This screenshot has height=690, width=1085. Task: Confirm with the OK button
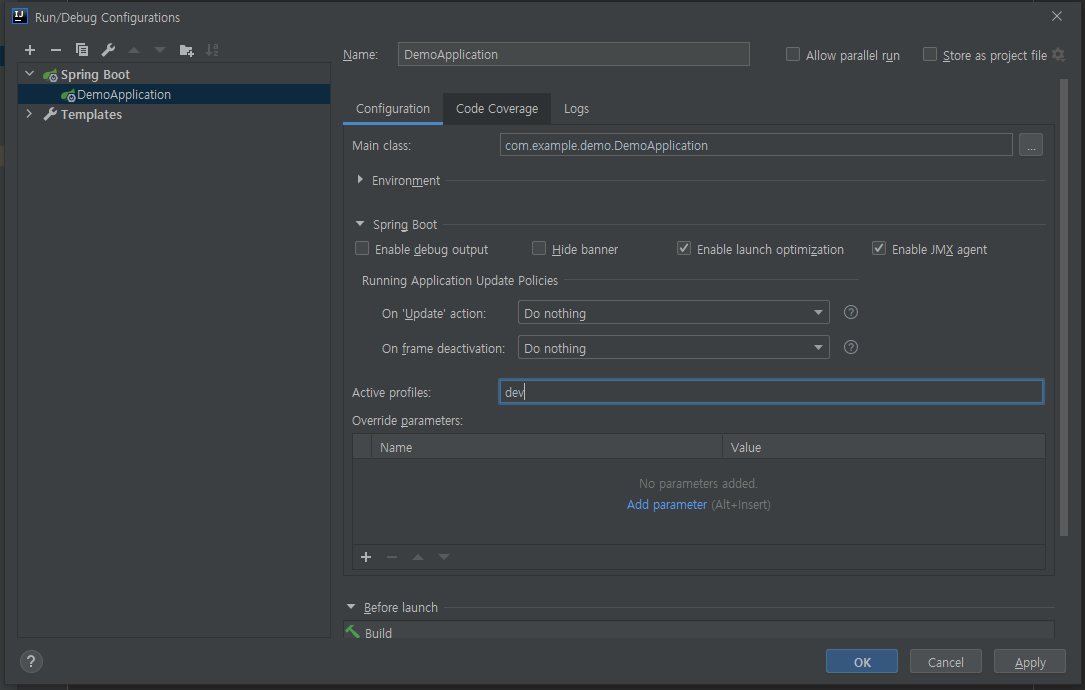861,662
